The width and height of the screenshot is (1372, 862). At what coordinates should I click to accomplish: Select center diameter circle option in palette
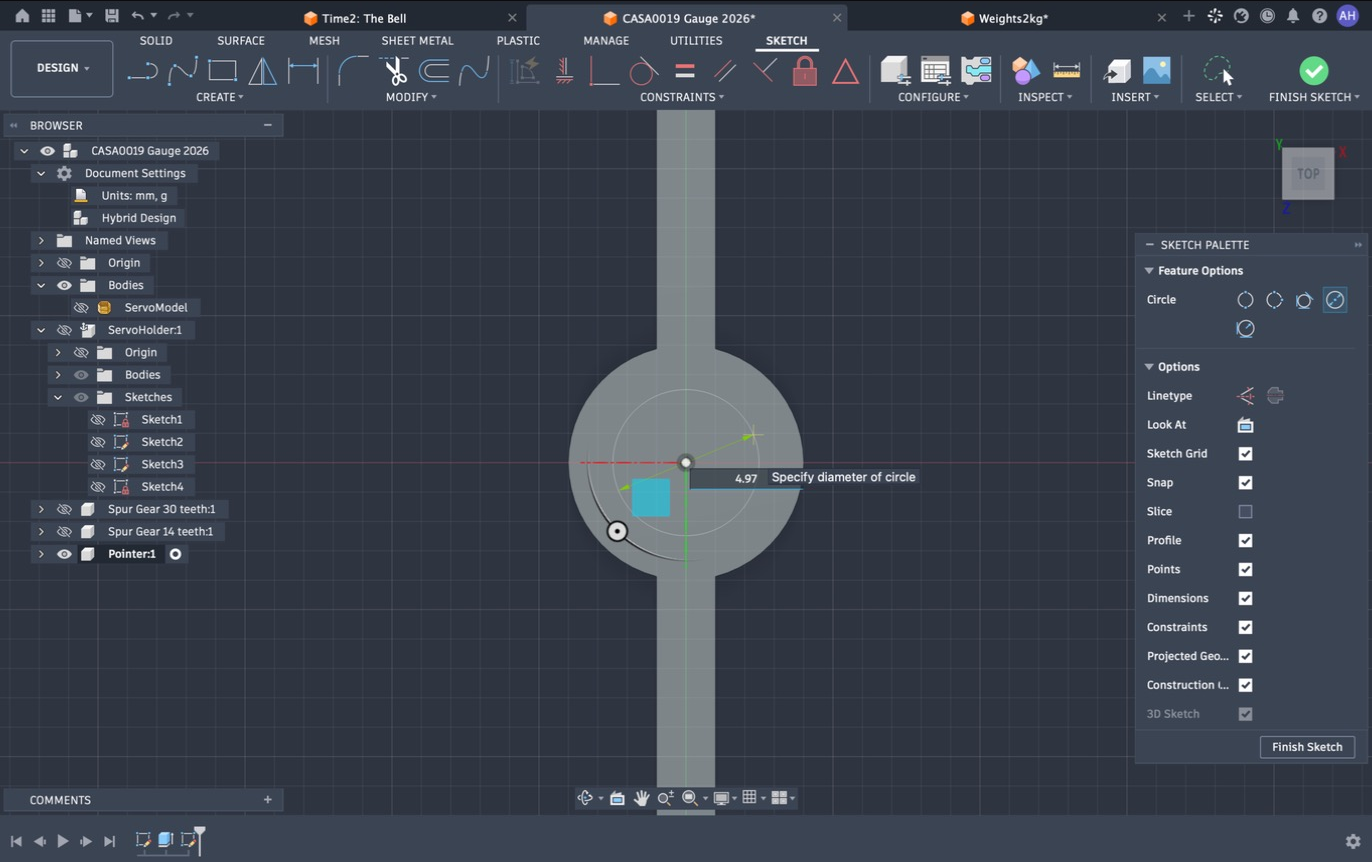(1245, 300)
